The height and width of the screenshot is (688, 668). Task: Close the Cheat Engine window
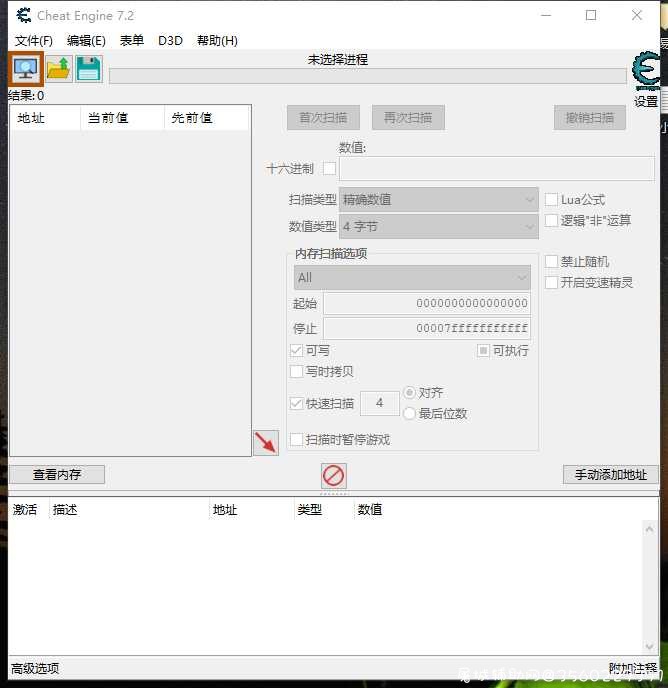(x=637, y=15)
